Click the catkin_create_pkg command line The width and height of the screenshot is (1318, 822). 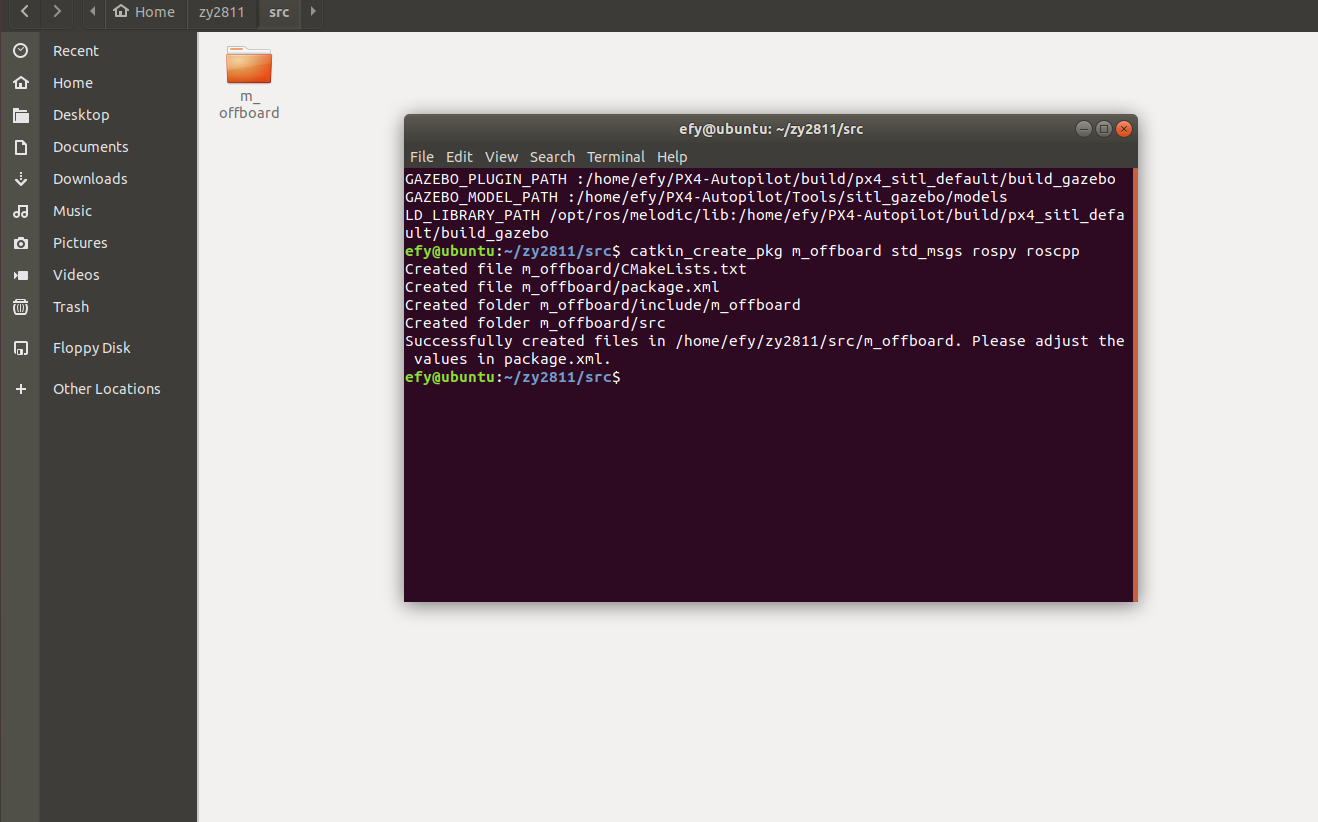742,251
